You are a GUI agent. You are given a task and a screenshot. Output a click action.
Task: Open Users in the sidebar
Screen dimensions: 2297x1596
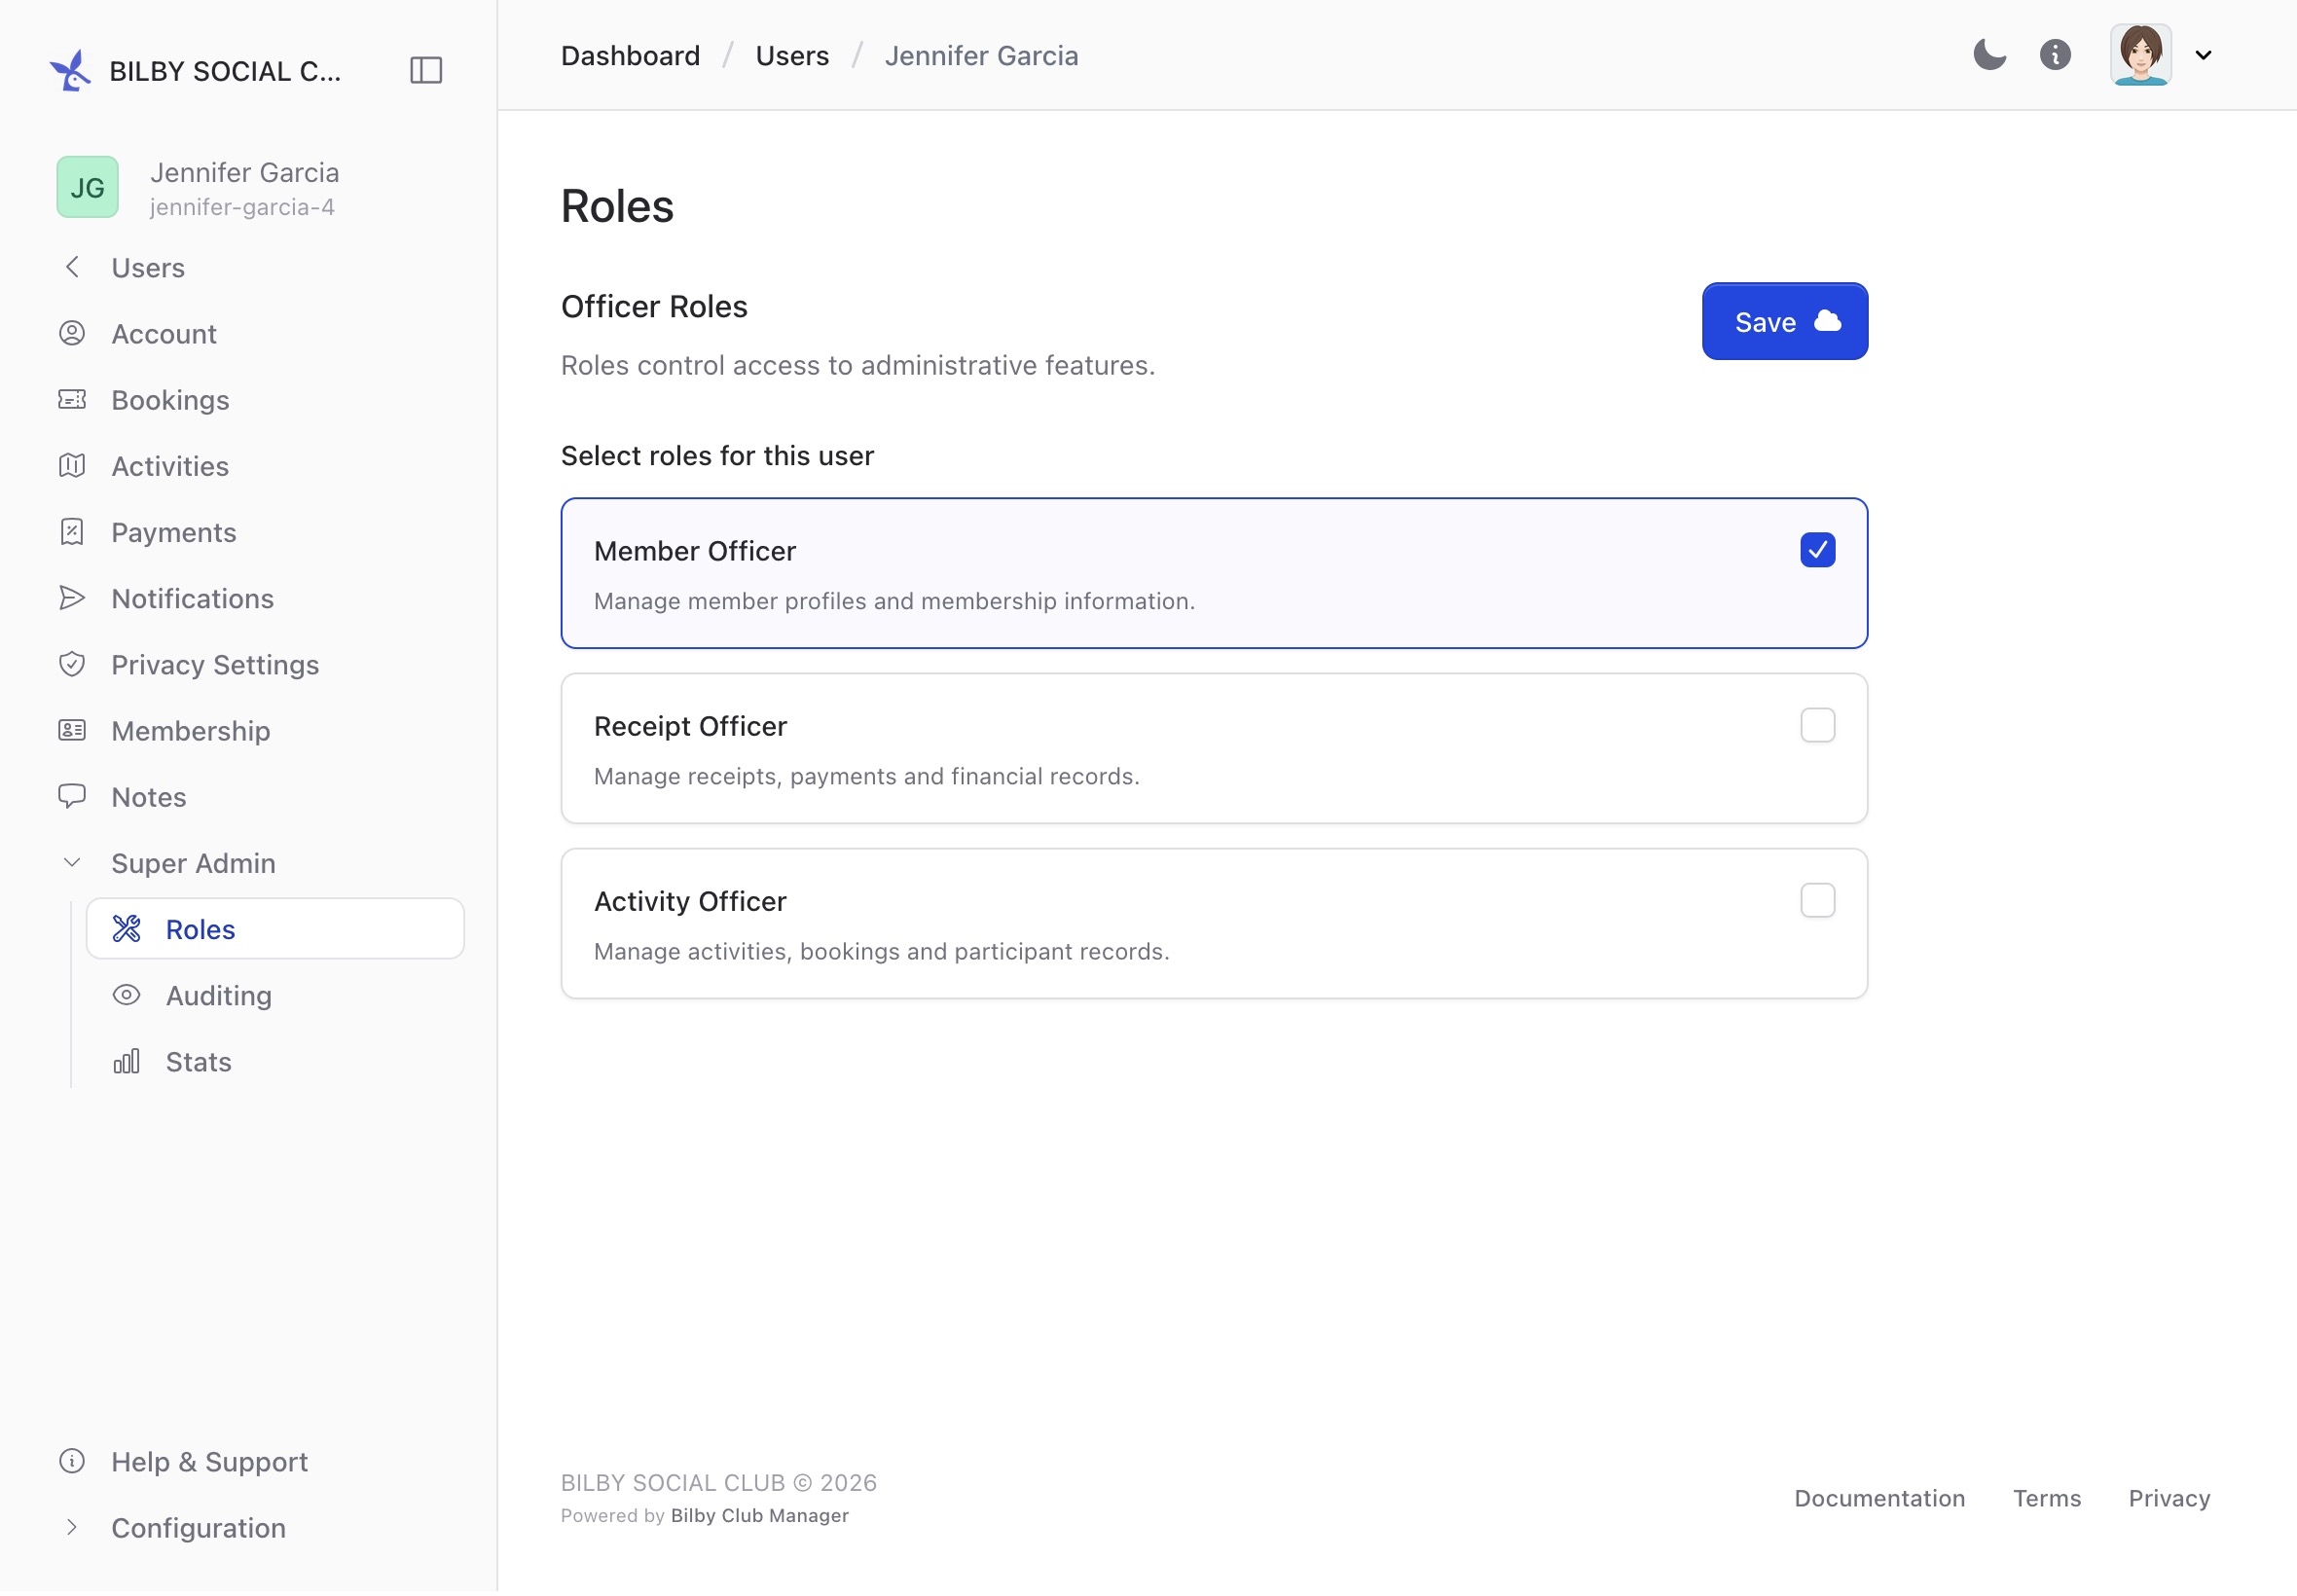click(148, 267)
